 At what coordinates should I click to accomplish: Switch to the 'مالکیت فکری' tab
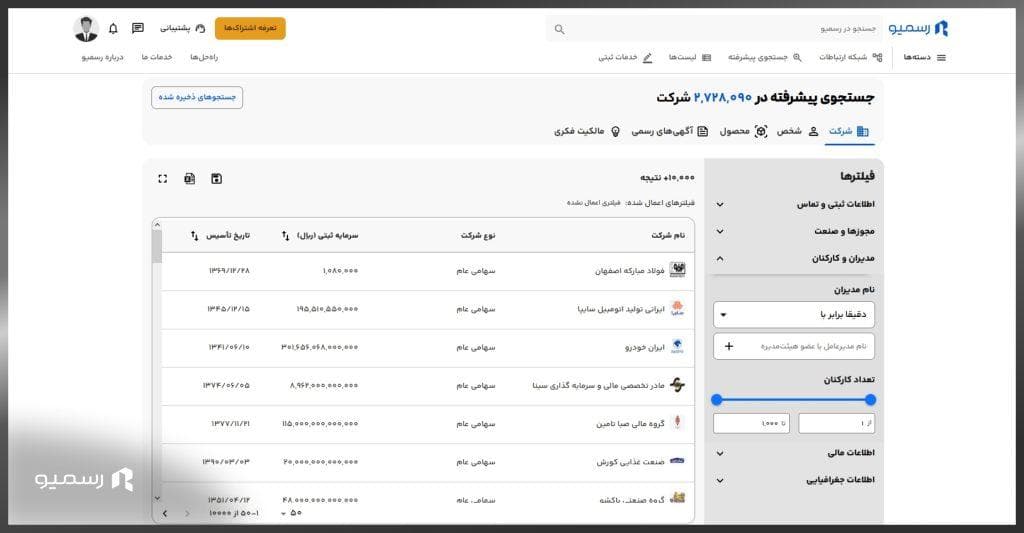click(x=587, y=131)
